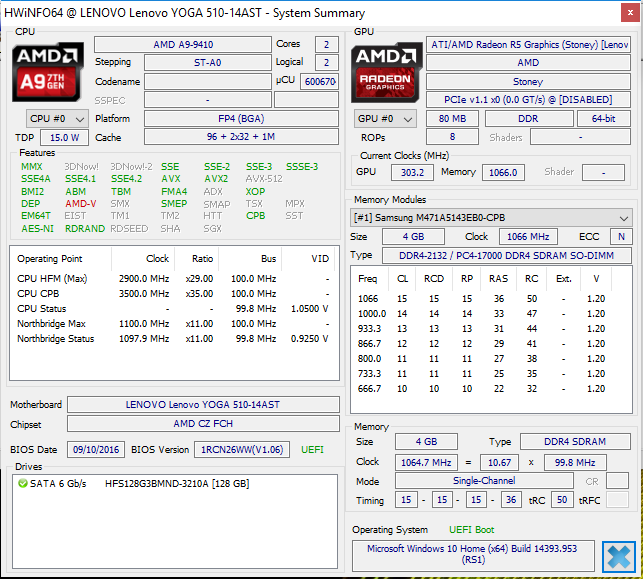
Task: Click the AMD A9 7th Gen CPU logo
Action: pyautogui.click(x=48, y=72)
